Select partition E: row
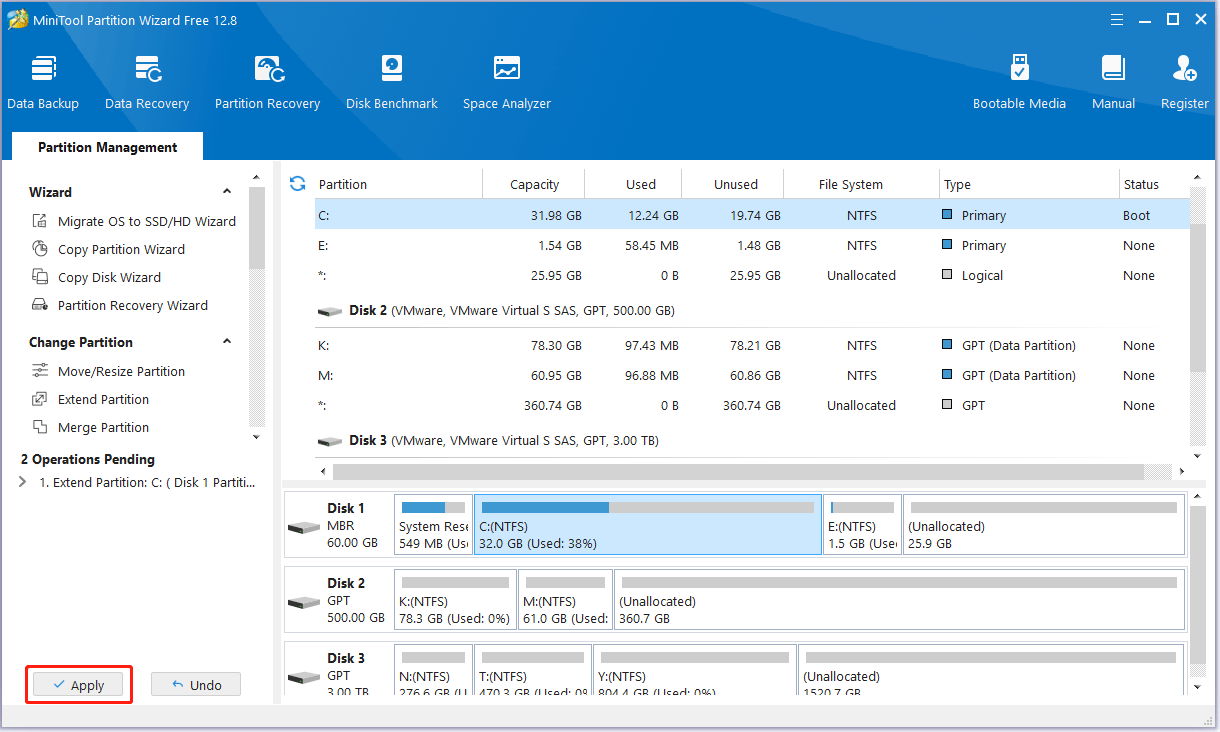Screen dimensions: 1220x732 751,245
